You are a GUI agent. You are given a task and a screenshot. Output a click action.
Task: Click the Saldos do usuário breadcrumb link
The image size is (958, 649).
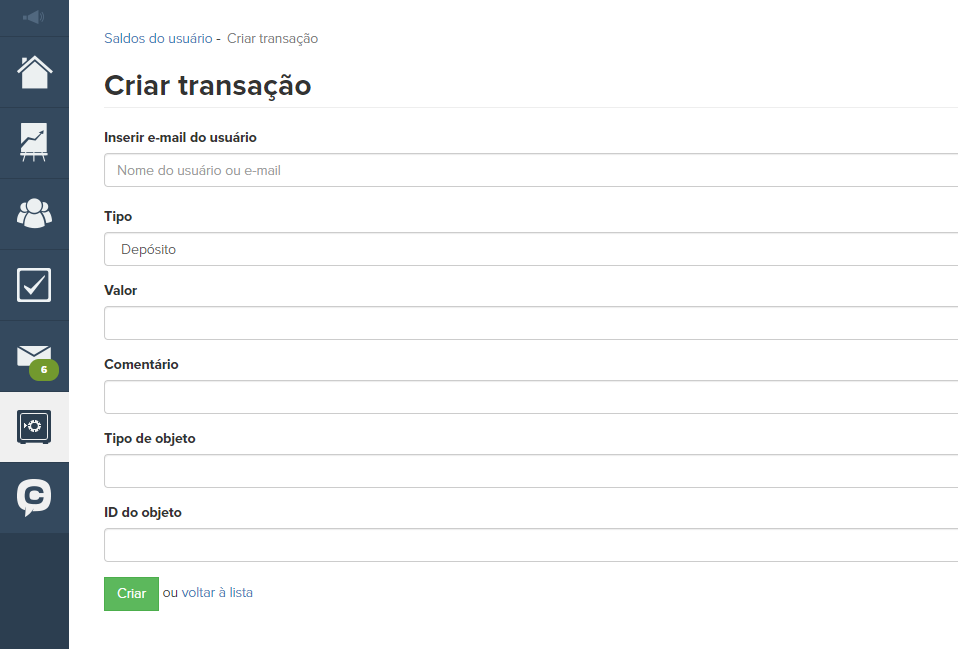coord(158,38)
